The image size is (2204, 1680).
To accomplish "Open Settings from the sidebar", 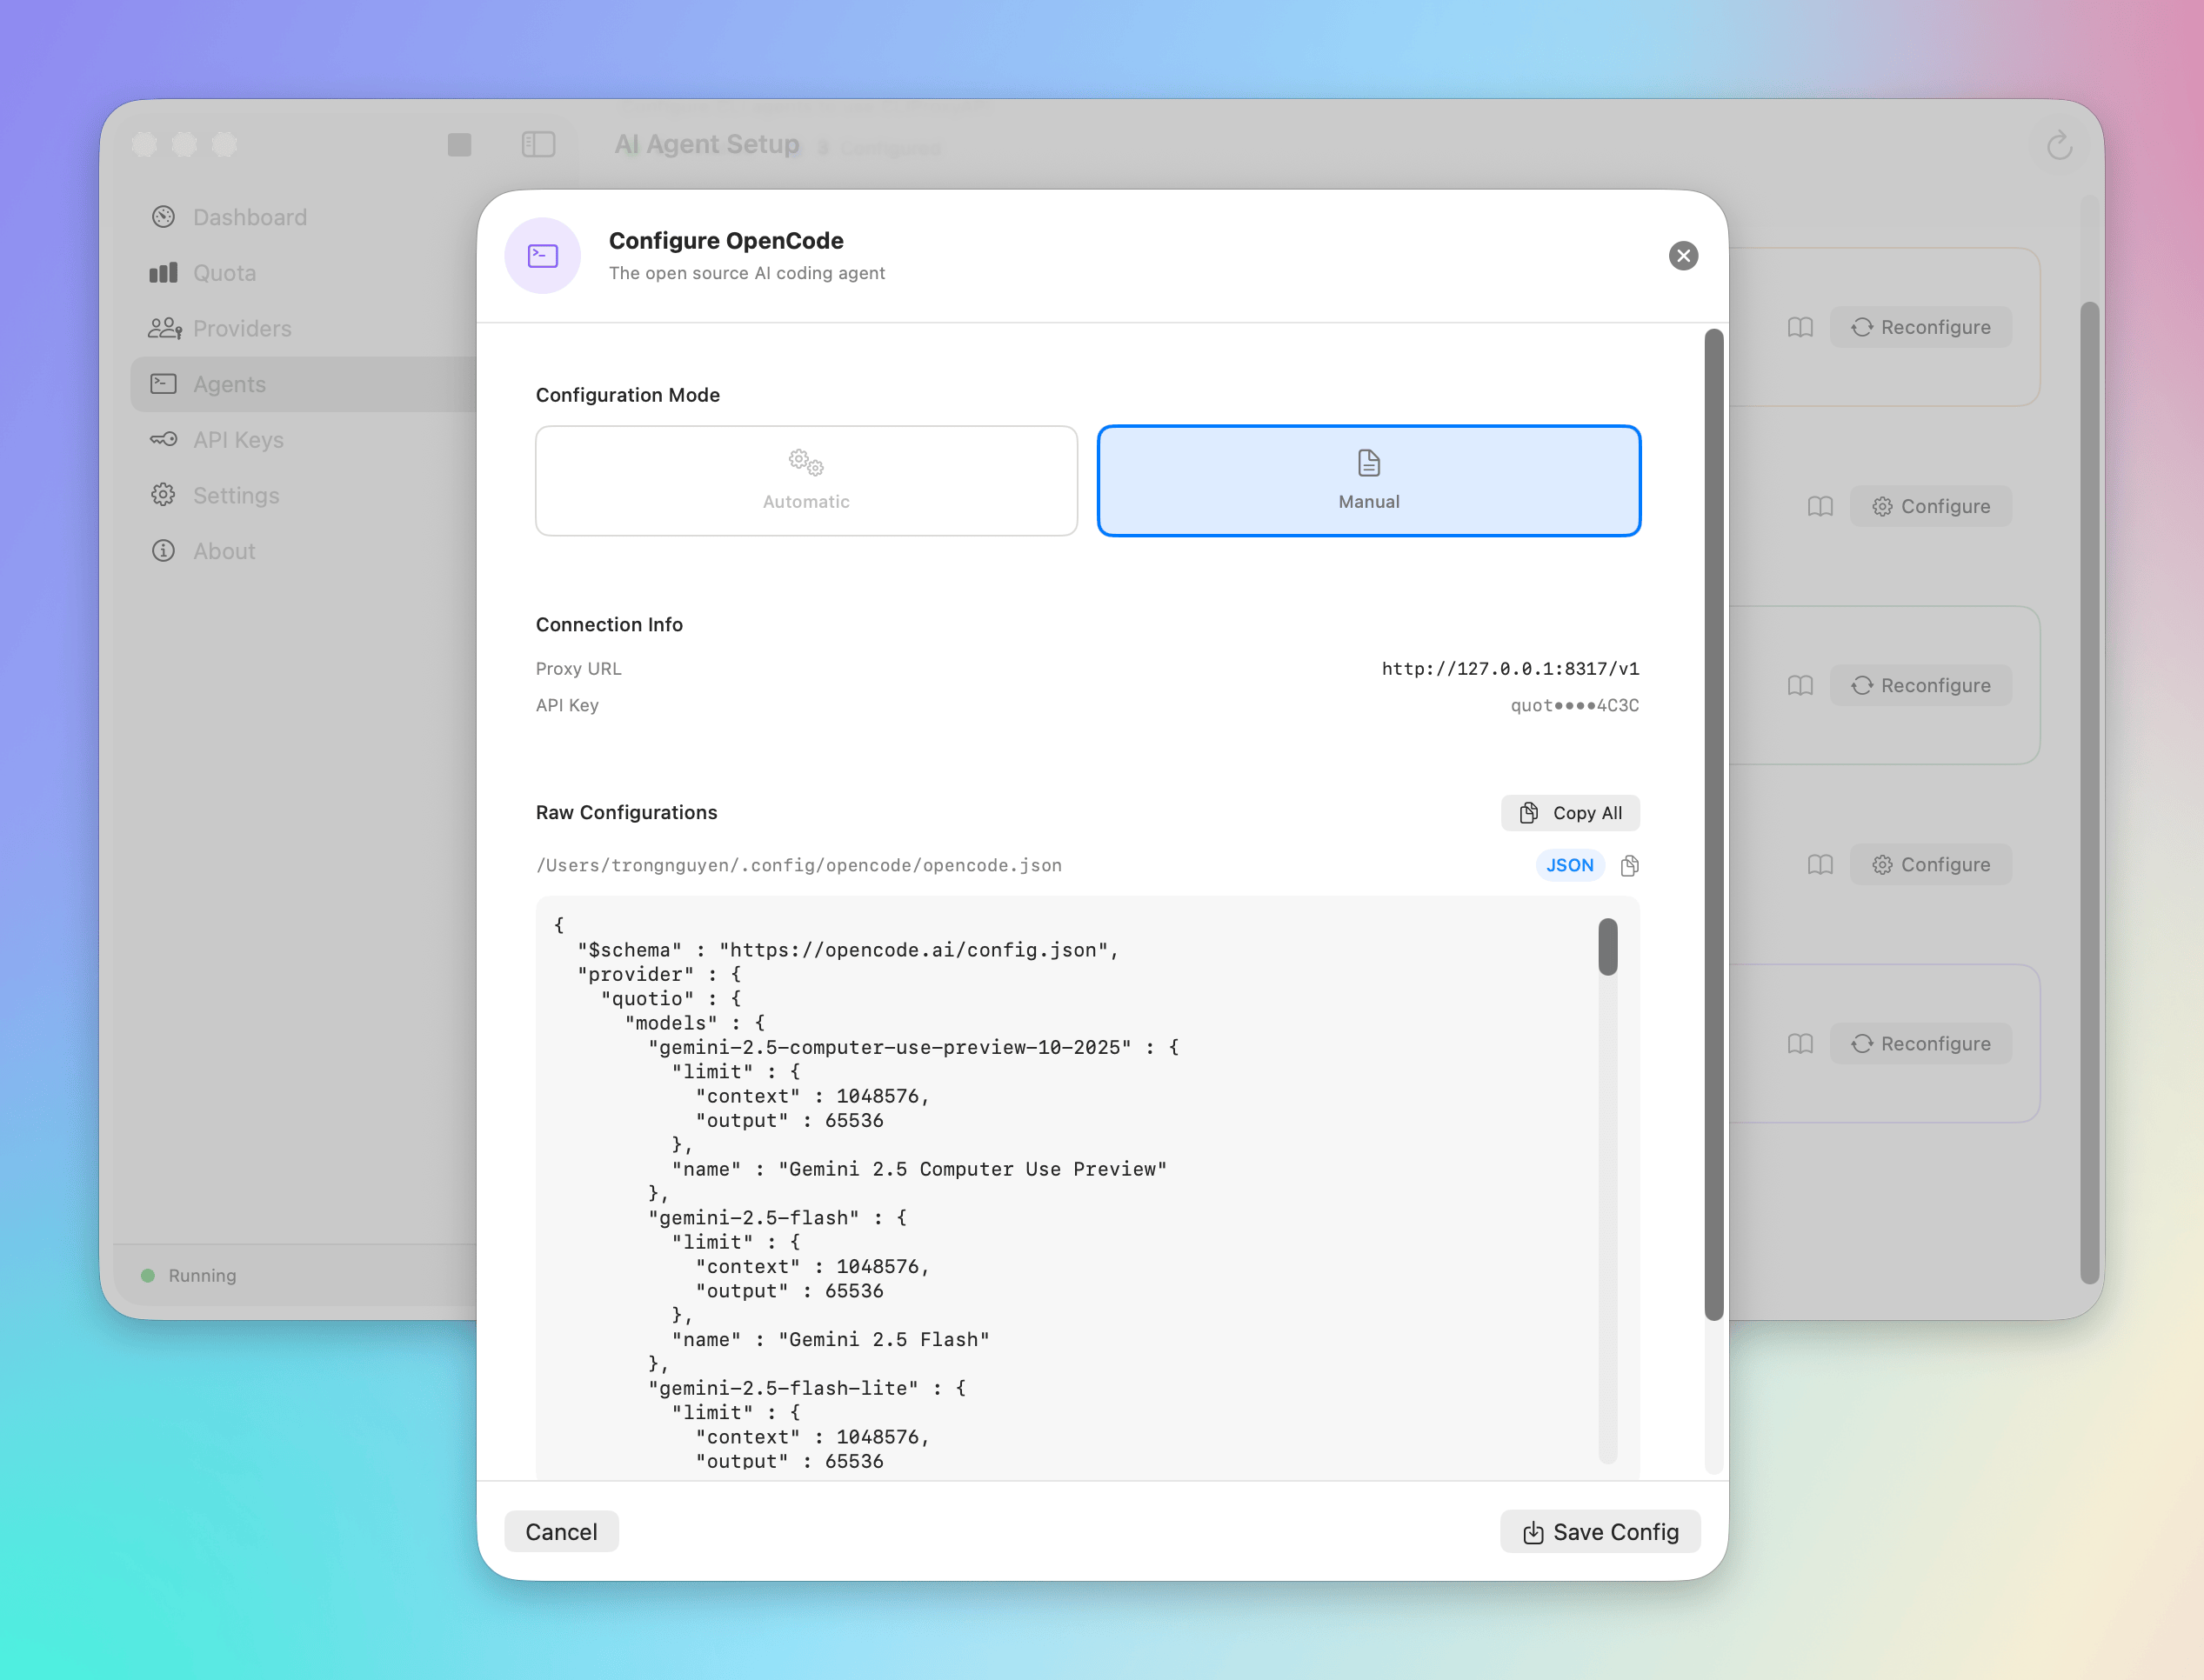I will 236,495.
